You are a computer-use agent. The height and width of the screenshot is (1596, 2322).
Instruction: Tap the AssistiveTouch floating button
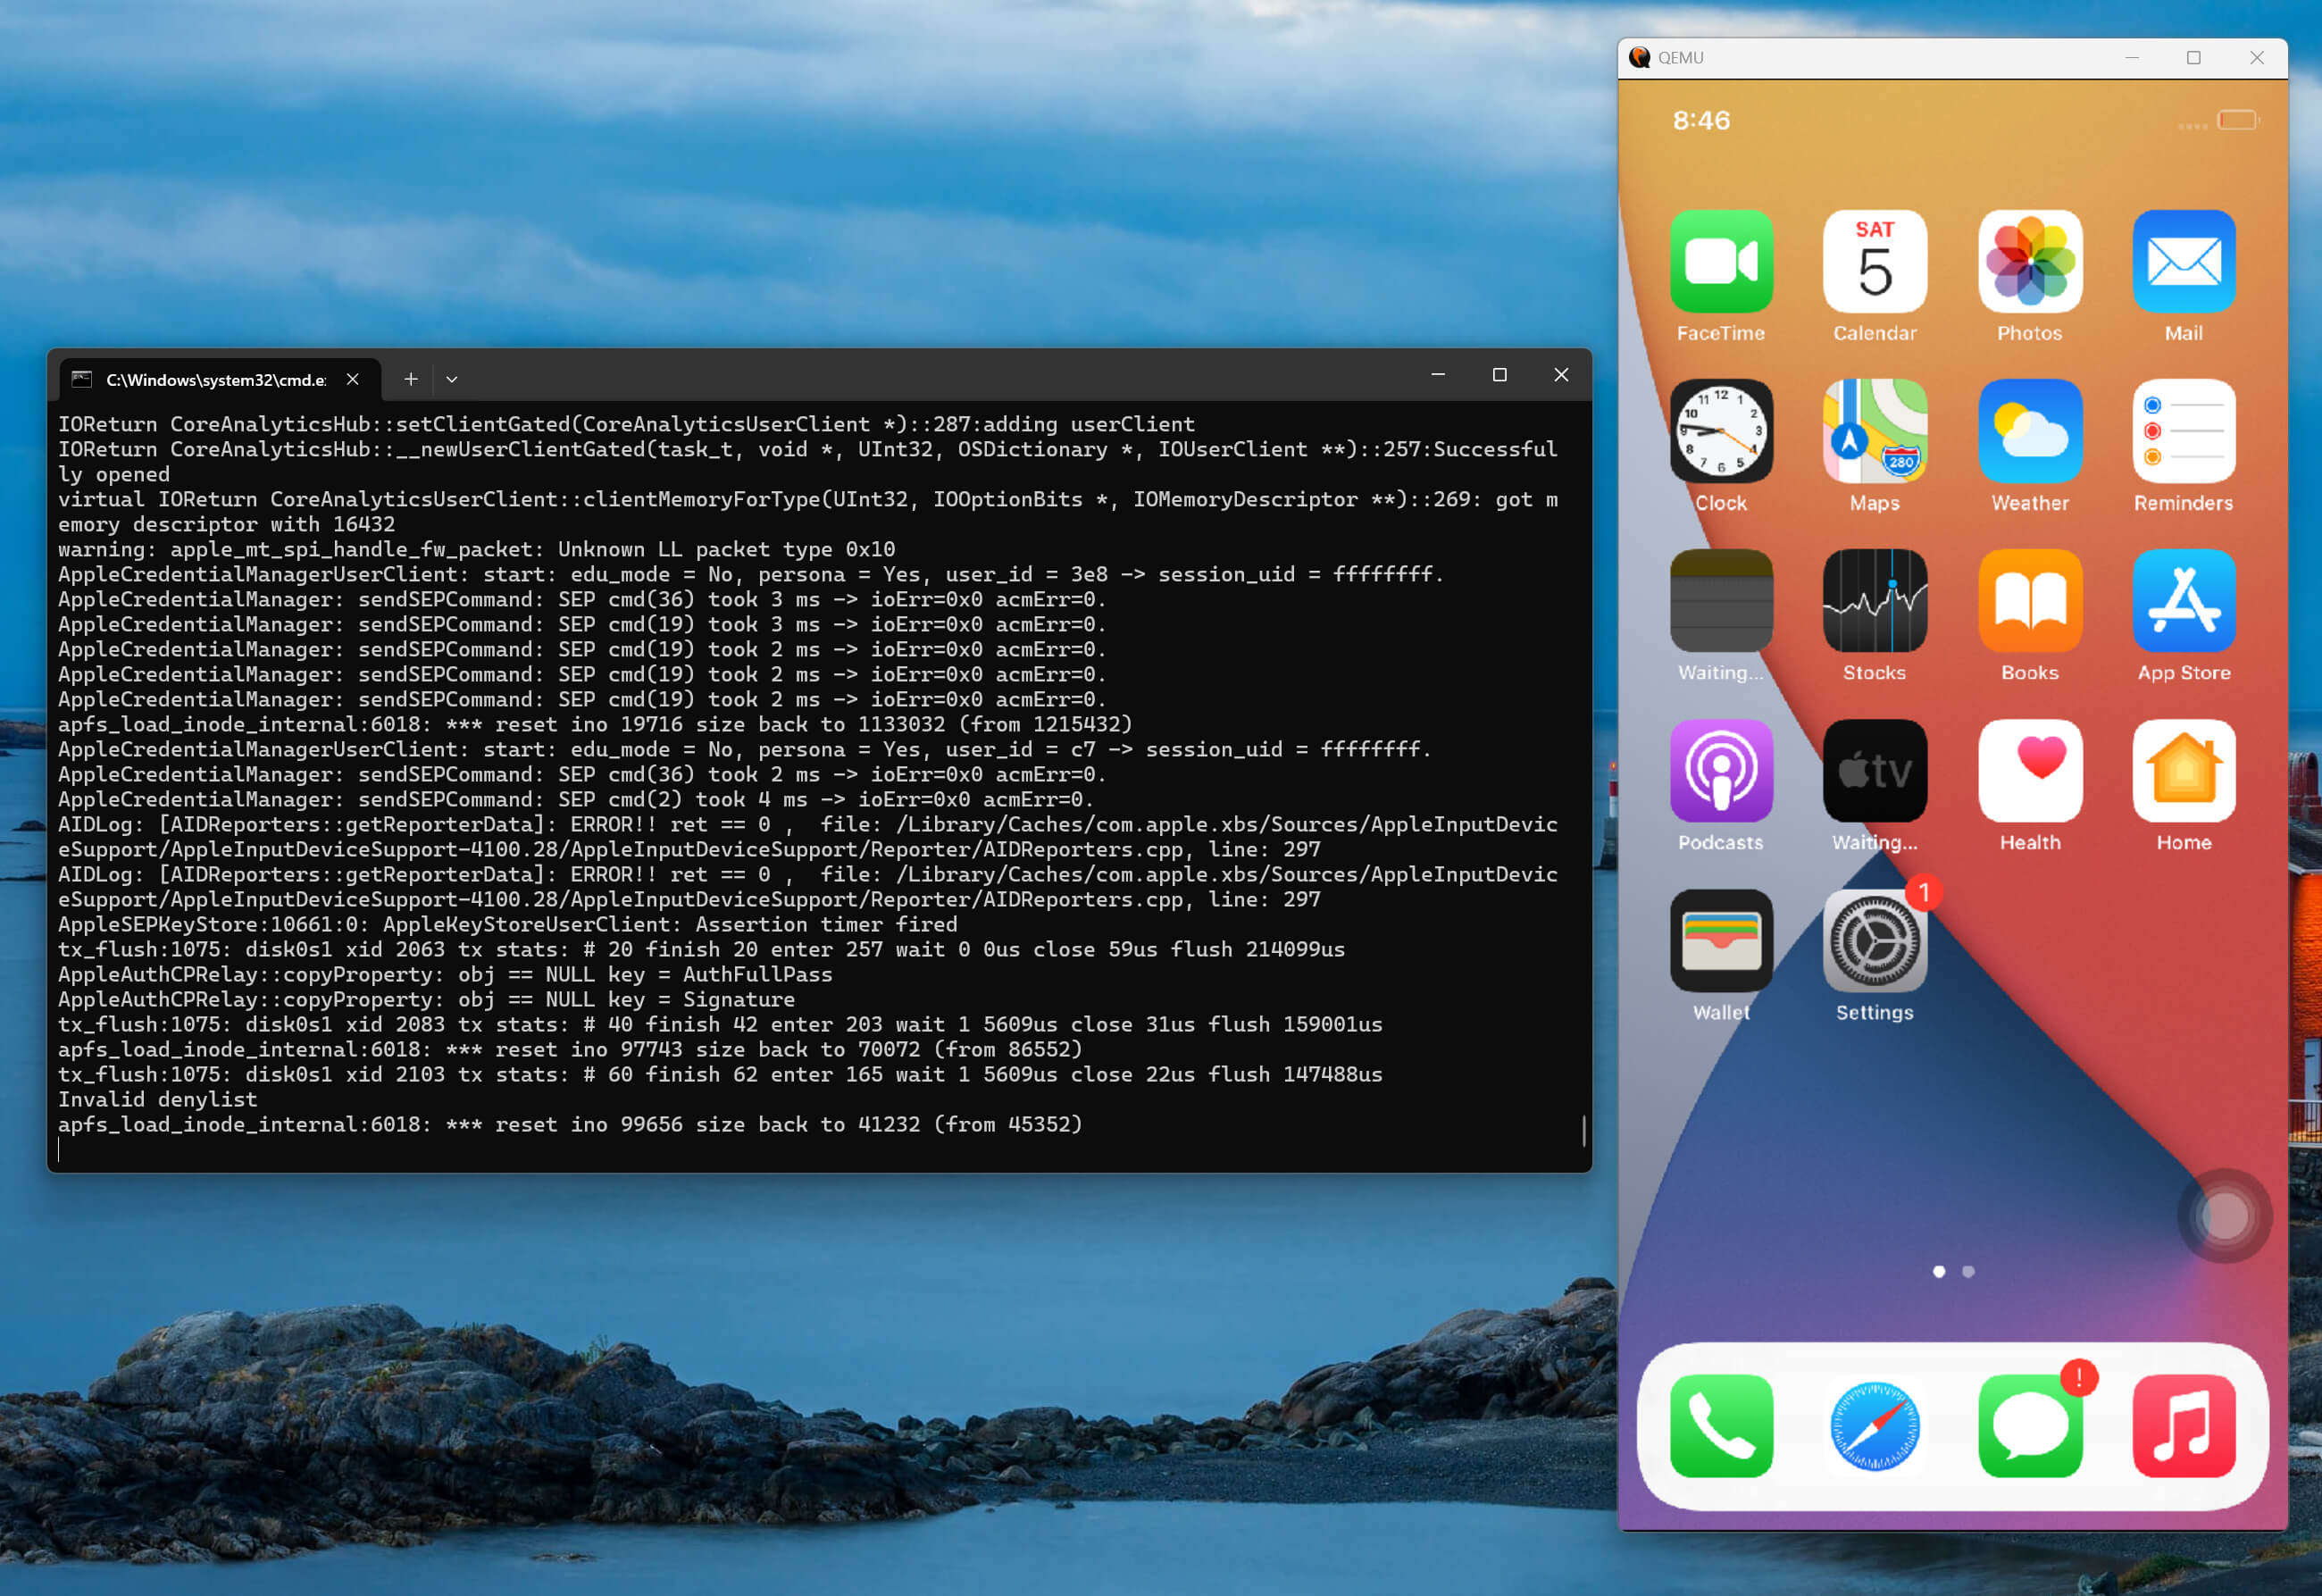coord(2224,1216)
